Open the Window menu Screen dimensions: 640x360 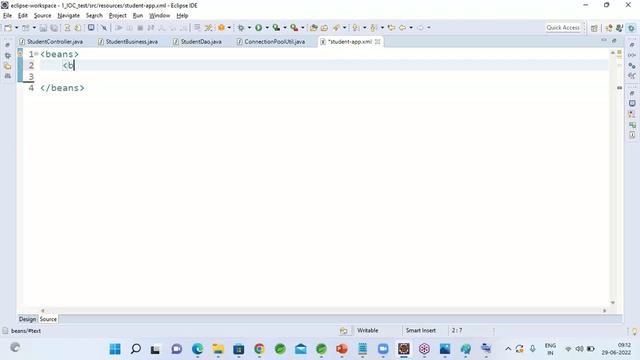click(x=160, y=16)
